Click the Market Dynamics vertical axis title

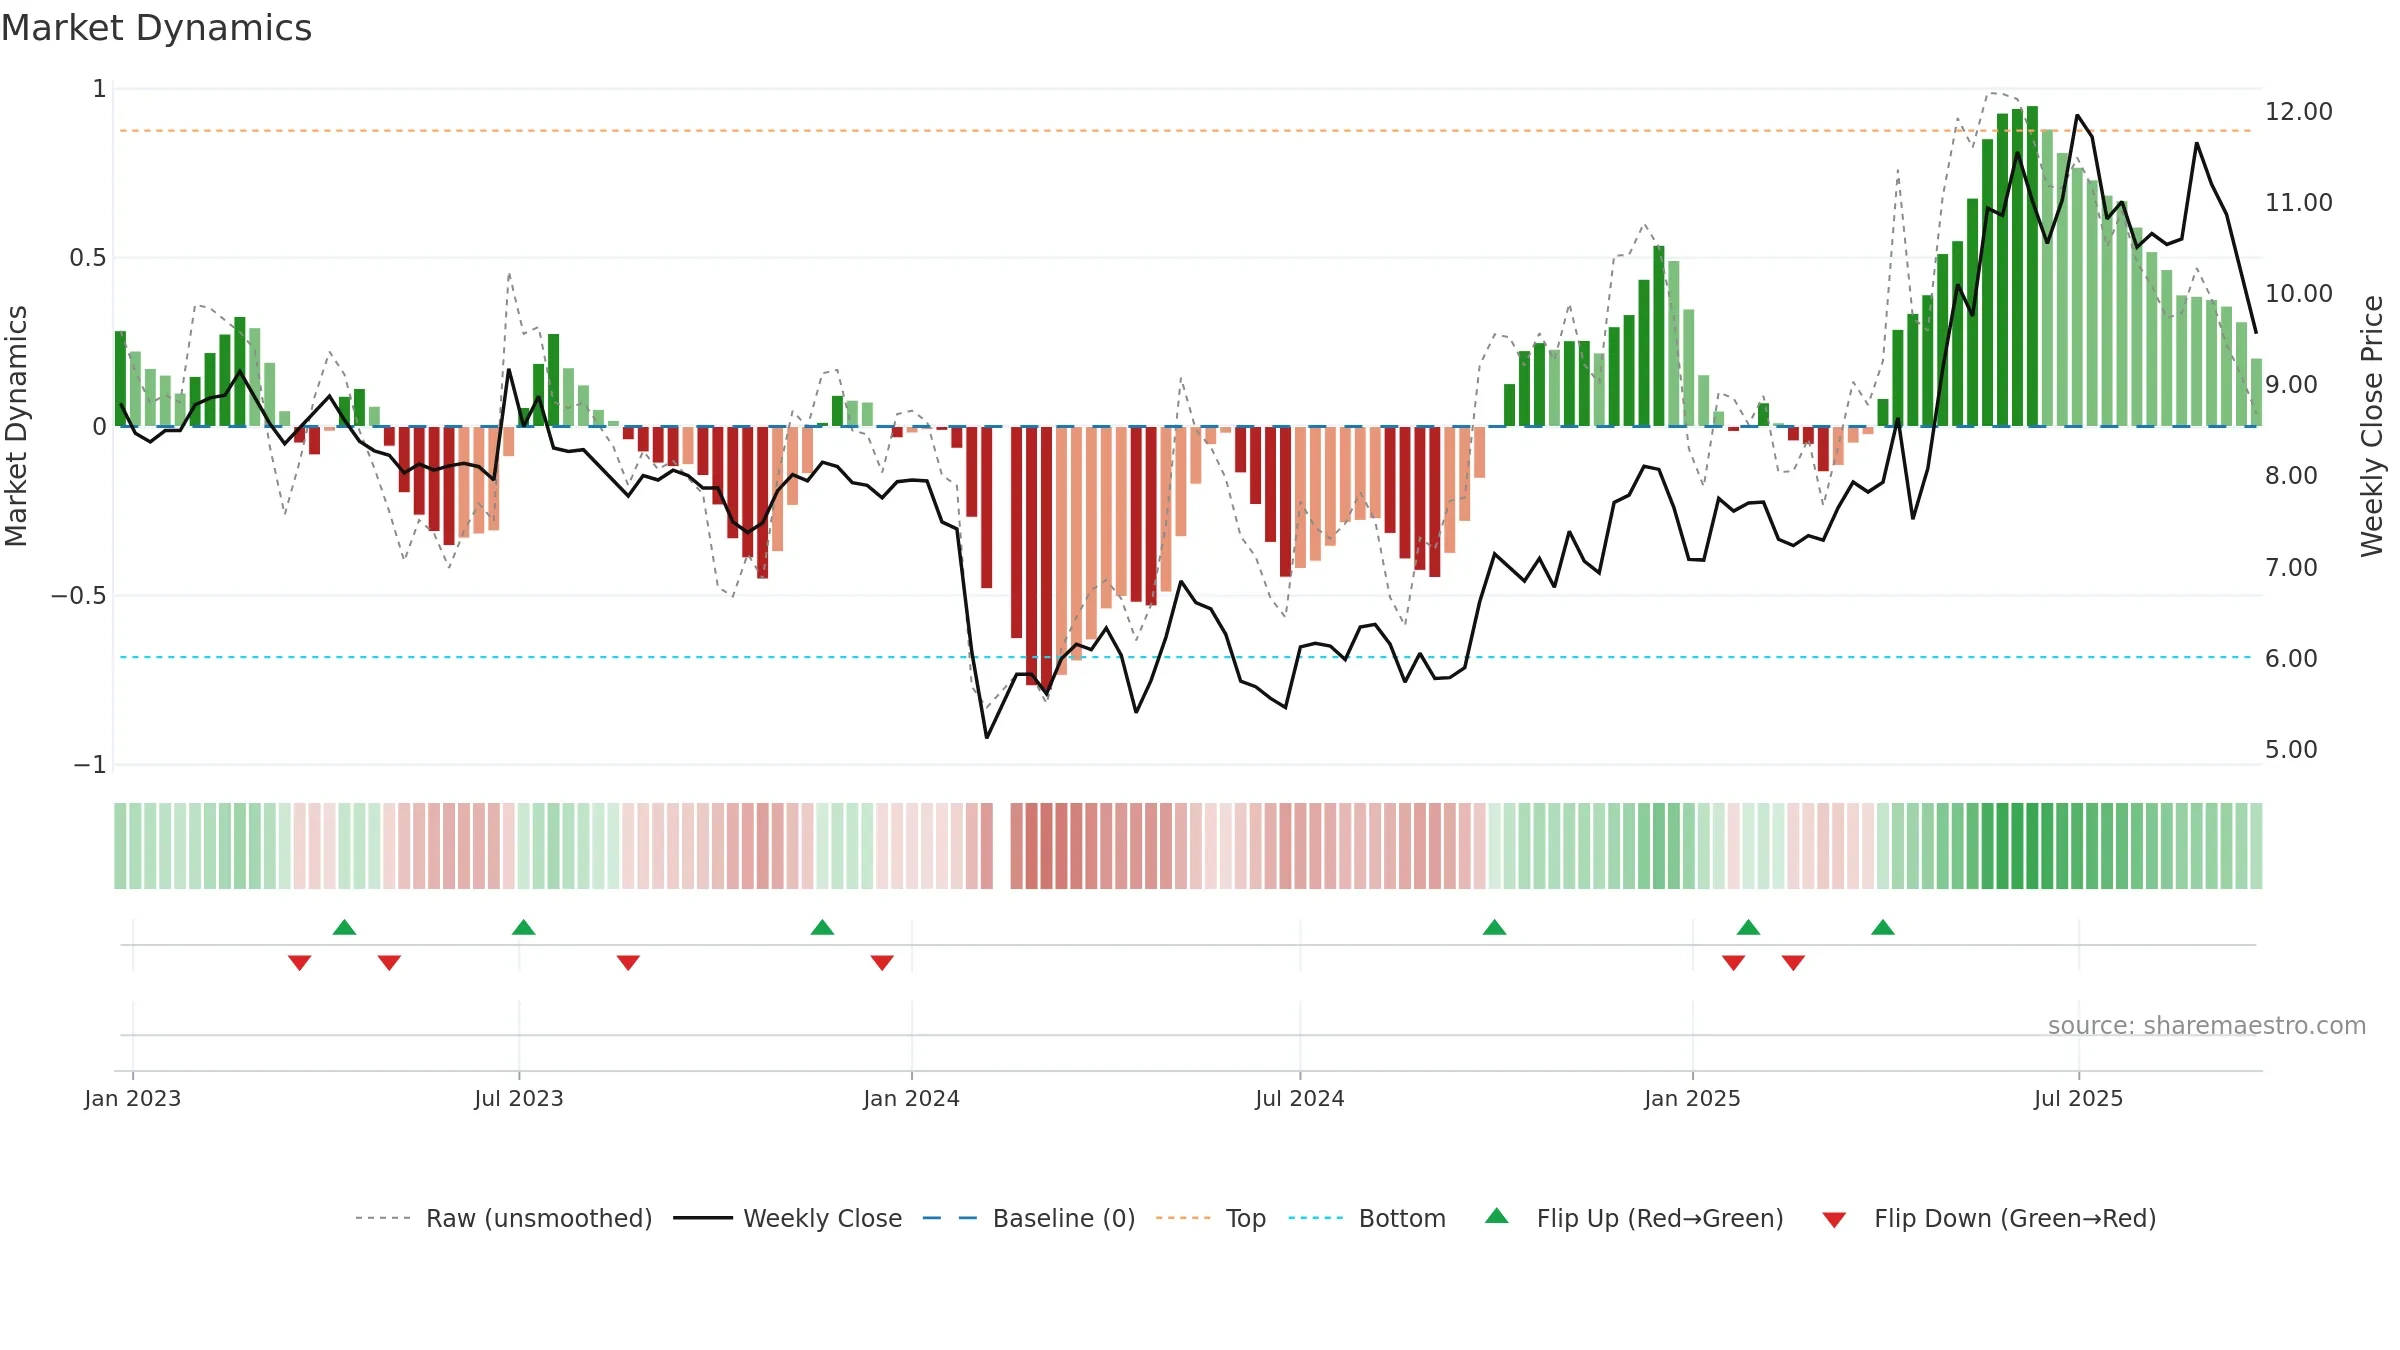[16, 426]
